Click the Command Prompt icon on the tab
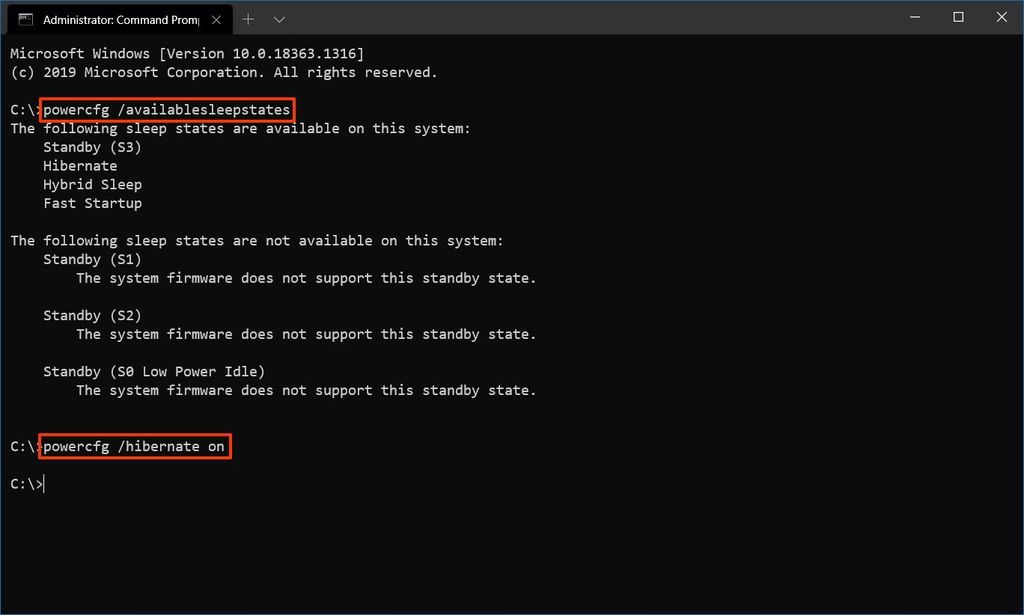Screen dimensions: 1024x615 point(24,18)
